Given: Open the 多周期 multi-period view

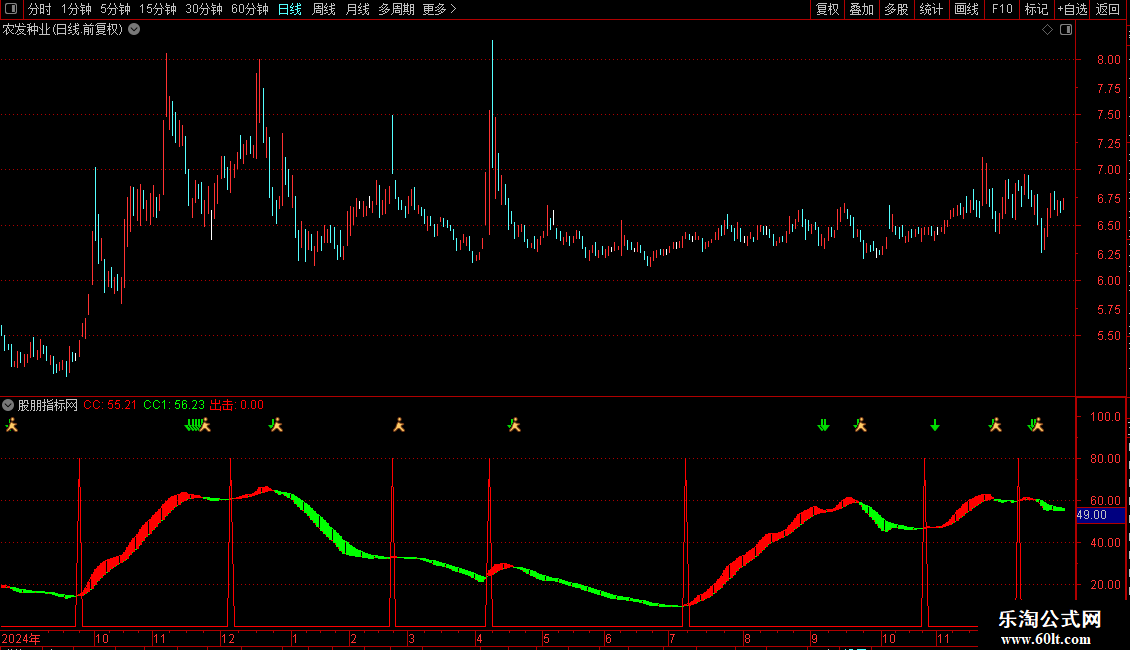Looking at the screenshot, I should point(396,9).
